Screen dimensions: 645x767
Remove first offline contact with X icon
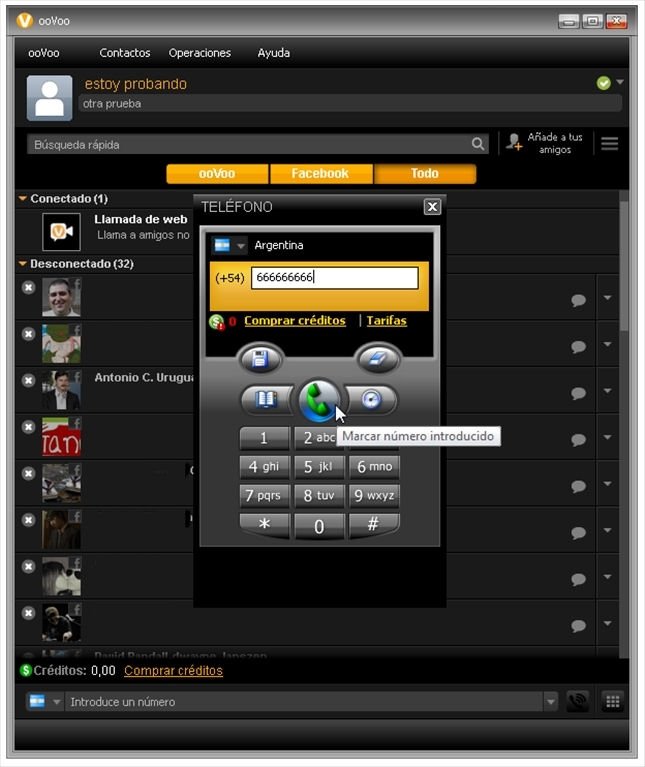pos(29,288)
